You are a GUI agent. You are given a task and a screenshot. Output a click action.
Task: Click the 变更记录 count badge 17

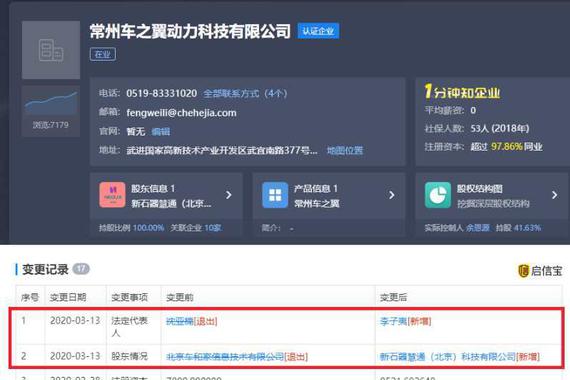81,269
